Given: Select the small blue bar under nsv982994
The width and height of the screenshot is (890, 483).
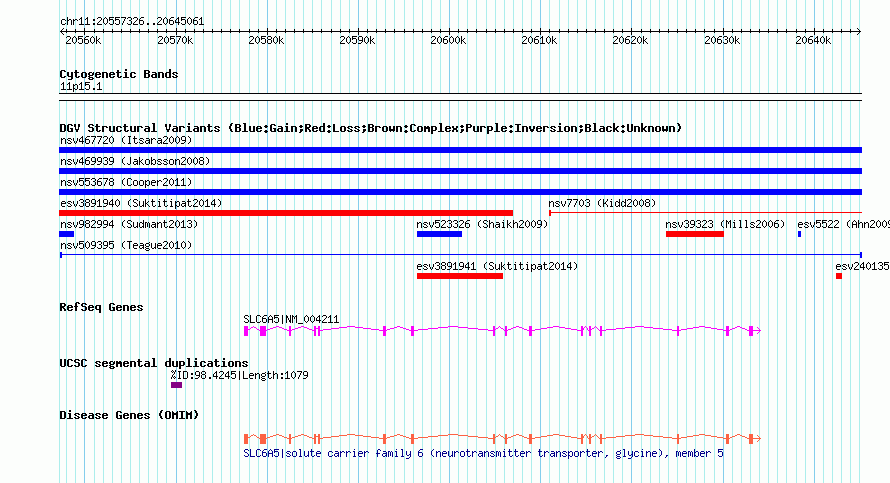Looking at the screenshot, I should tap(66, 234).
